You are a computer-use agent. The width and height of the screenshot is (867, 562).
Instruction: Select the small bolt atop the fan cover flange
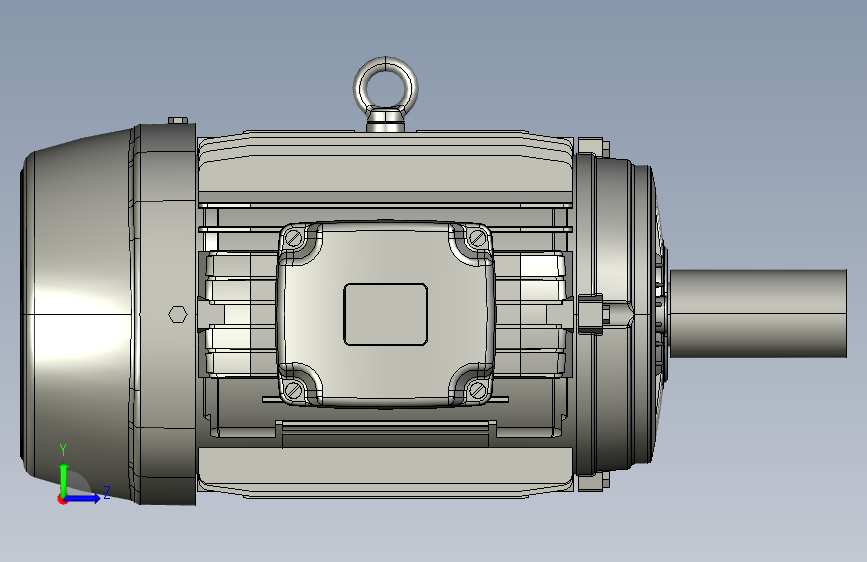(178, 121)
